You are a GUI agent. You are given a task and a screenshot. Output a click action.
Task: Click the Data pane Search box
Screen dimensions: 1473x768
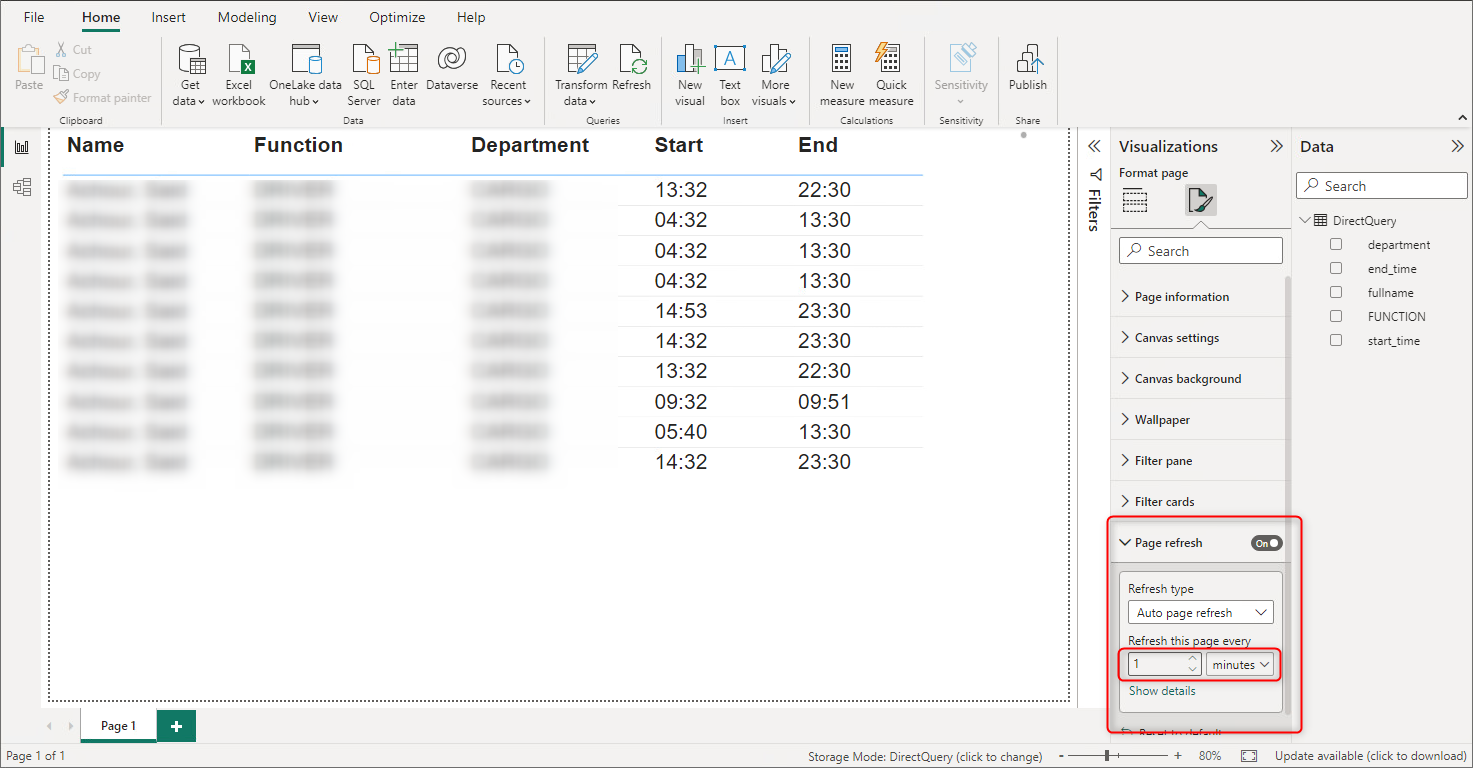coord(1382,186)
